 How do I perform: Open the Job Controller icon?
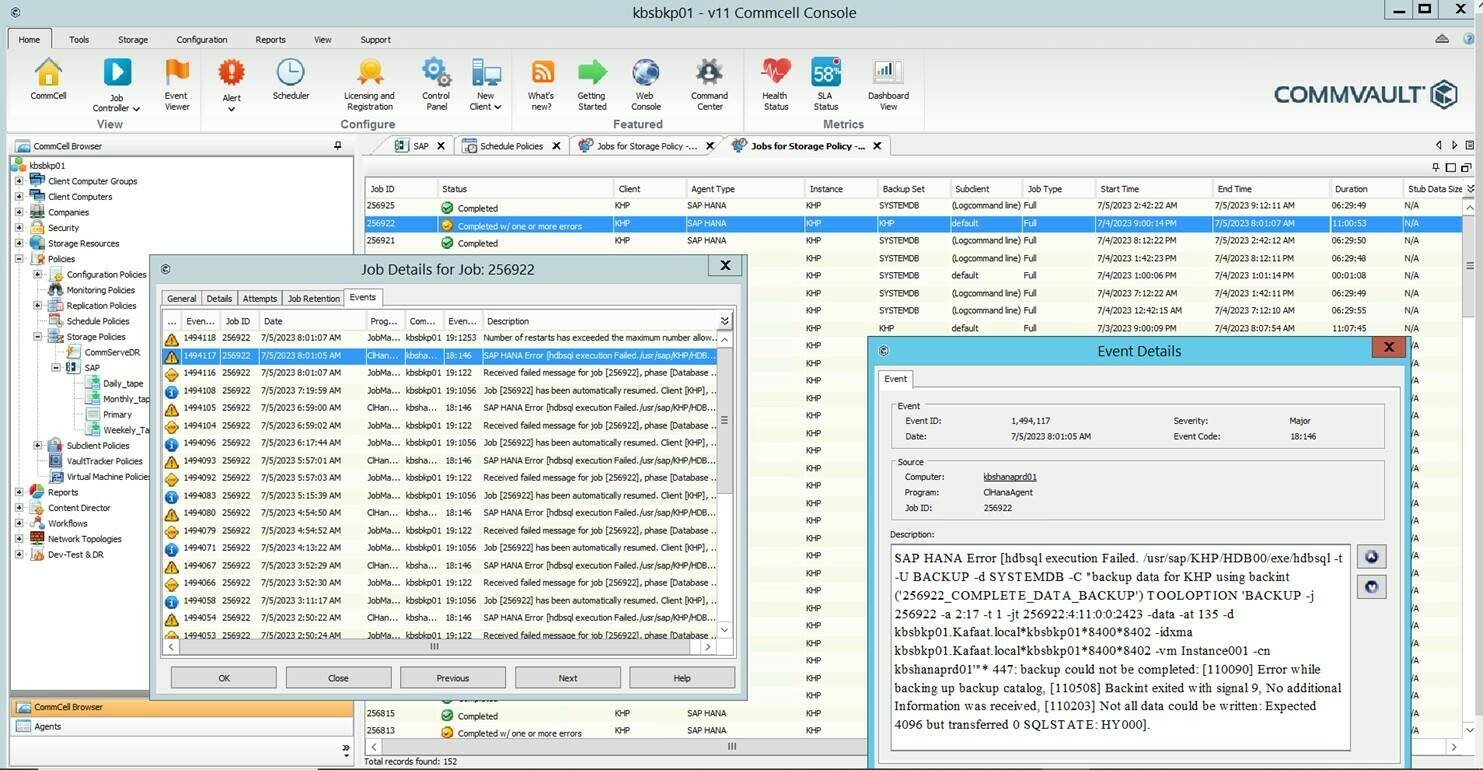coord(117,73)
